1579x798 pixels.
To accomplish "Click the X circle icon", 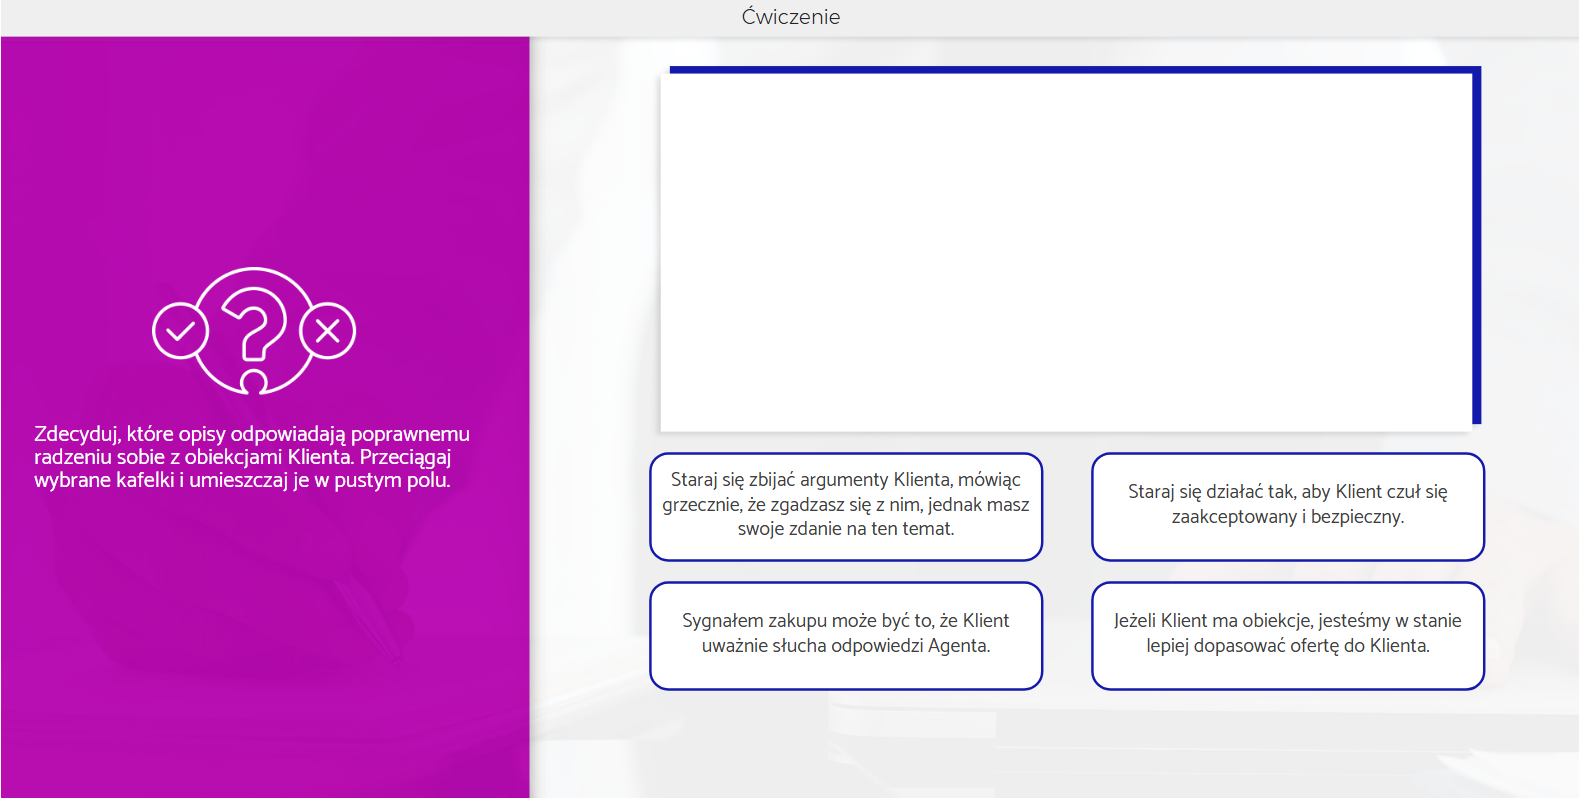I will coord(328,330).
